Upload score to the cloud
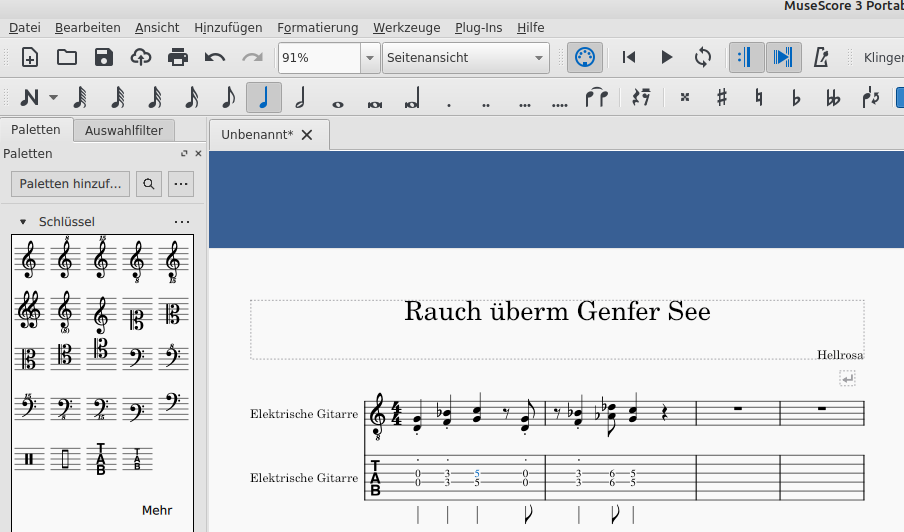Viewport: 904px width, 532px height. (x=141, y=58)
